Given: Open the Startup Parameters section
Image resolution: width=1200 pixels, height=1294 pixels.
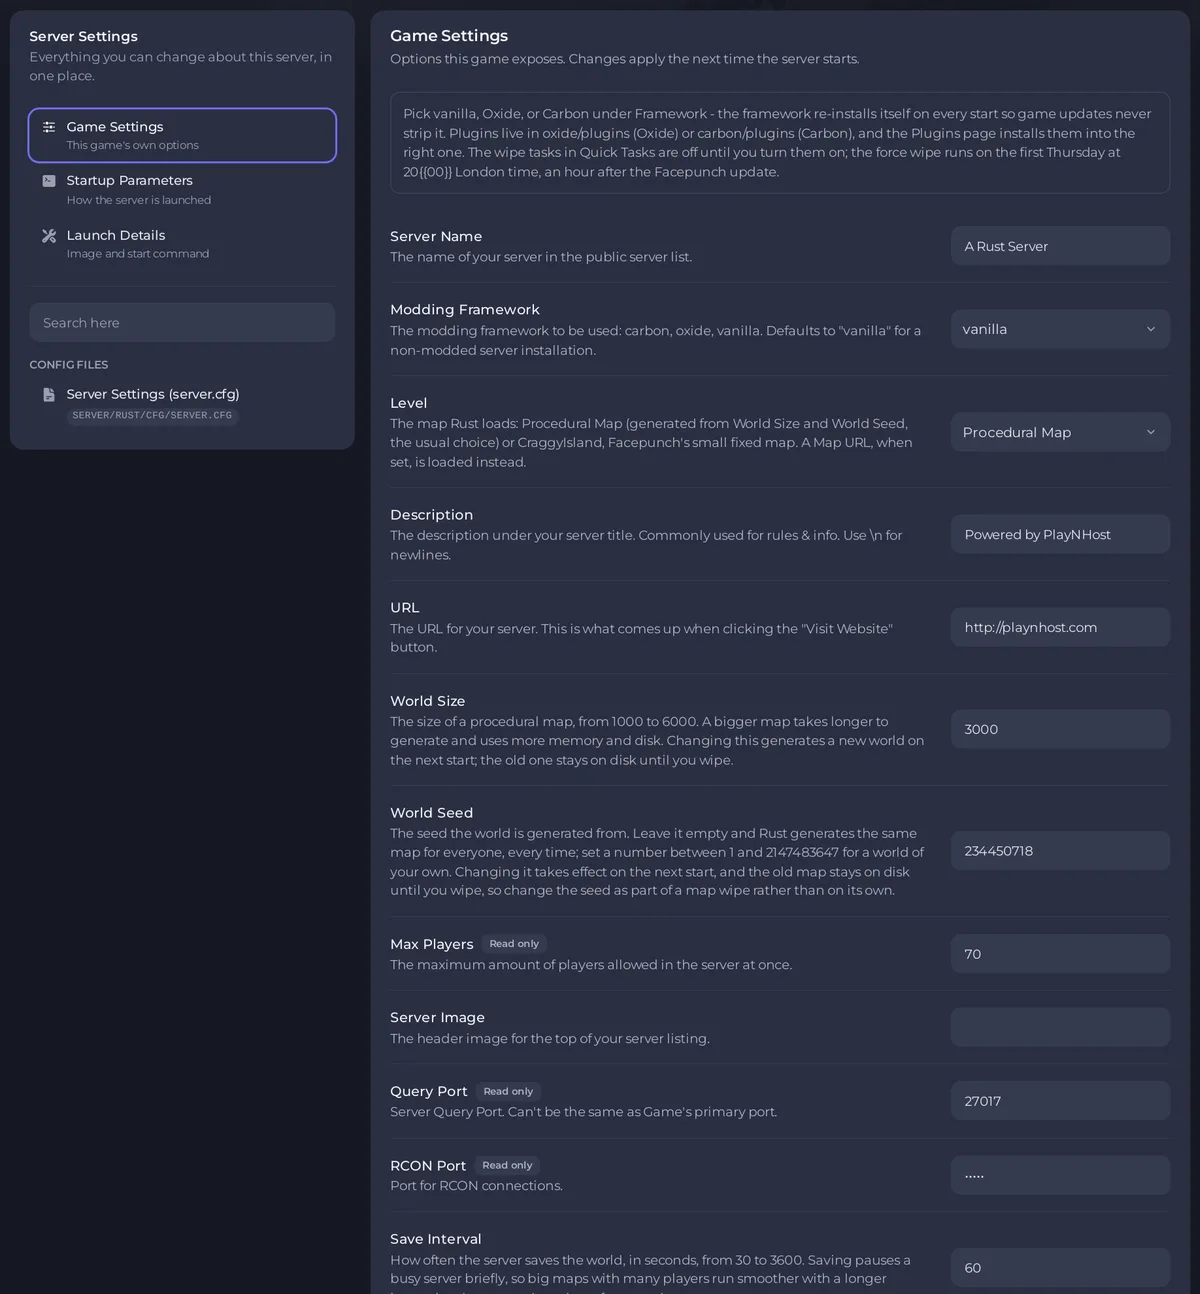Looking at the screenshot, I should 182,189.
